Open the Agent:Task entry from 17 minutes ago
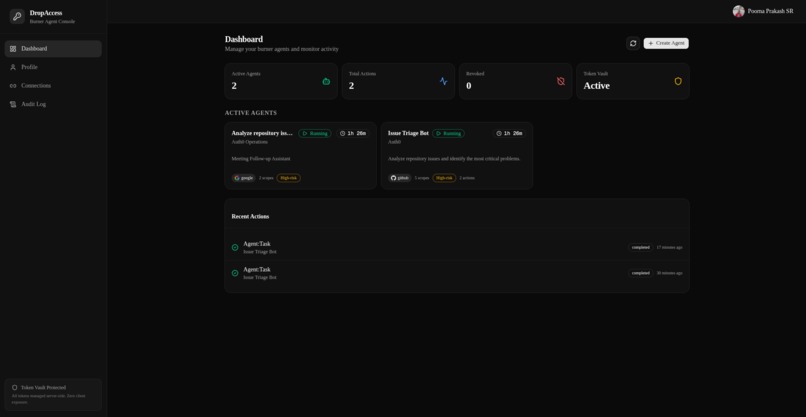The height and width of the screenshot is (417, 806). click(x=257, y=244)
